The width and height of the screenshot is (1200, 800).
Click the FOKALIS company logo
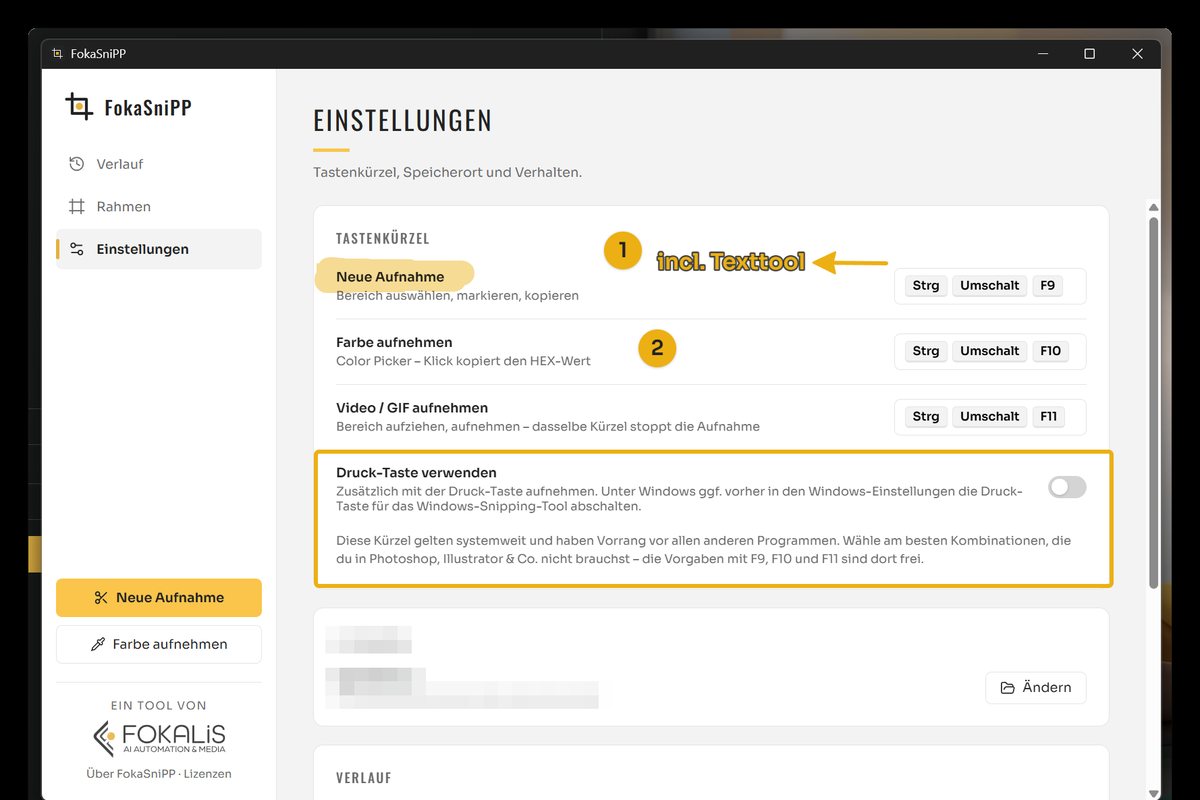159,738
